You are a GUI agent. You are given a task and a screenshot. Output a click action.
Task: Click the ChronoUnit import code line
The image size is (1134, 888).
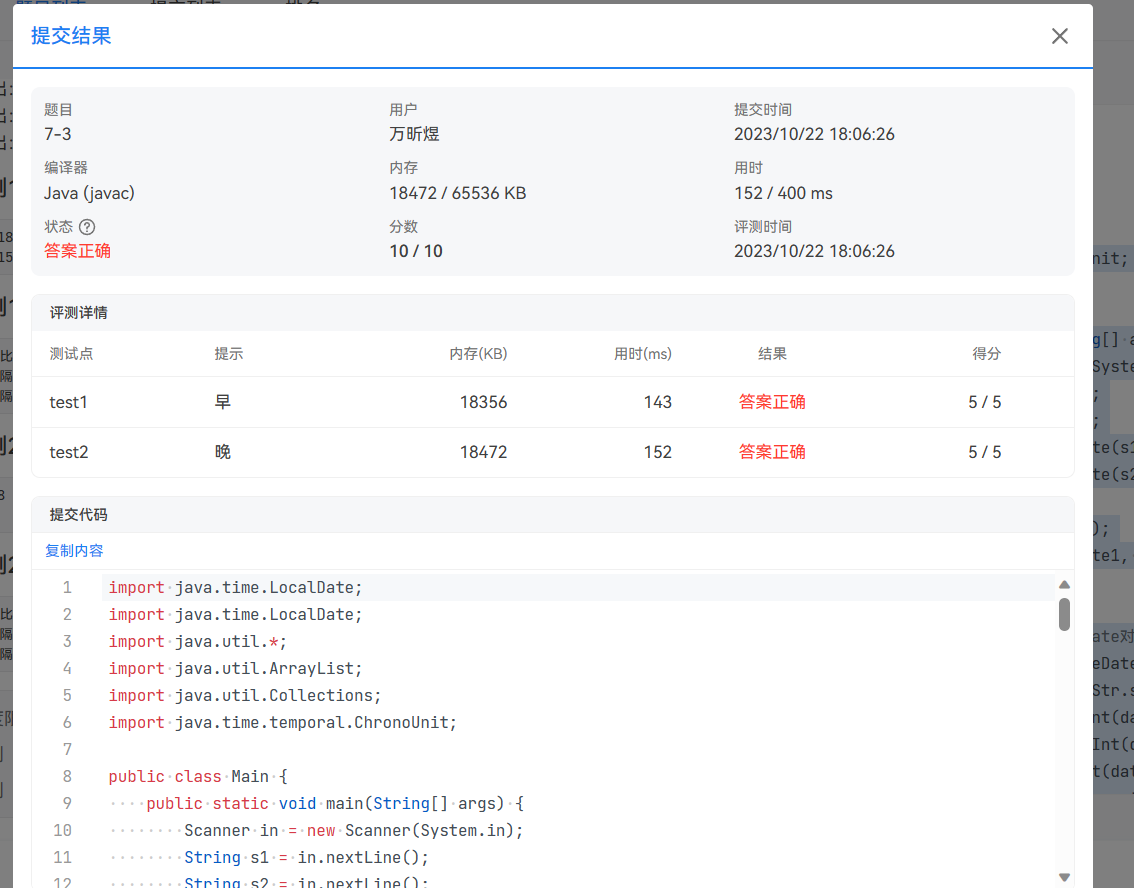283,722
